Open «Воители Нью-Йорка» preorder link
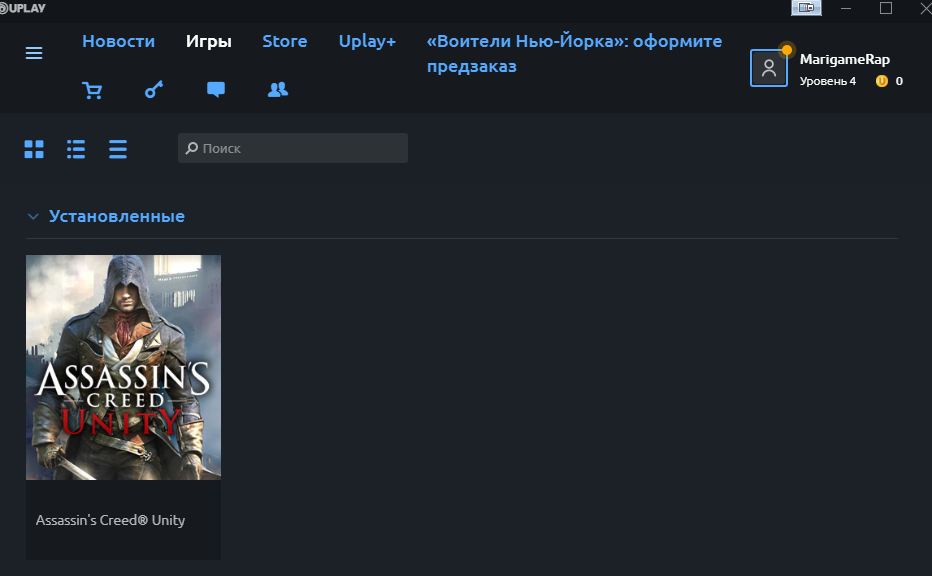This screenshot has height=576, width=932. (574, 53)
